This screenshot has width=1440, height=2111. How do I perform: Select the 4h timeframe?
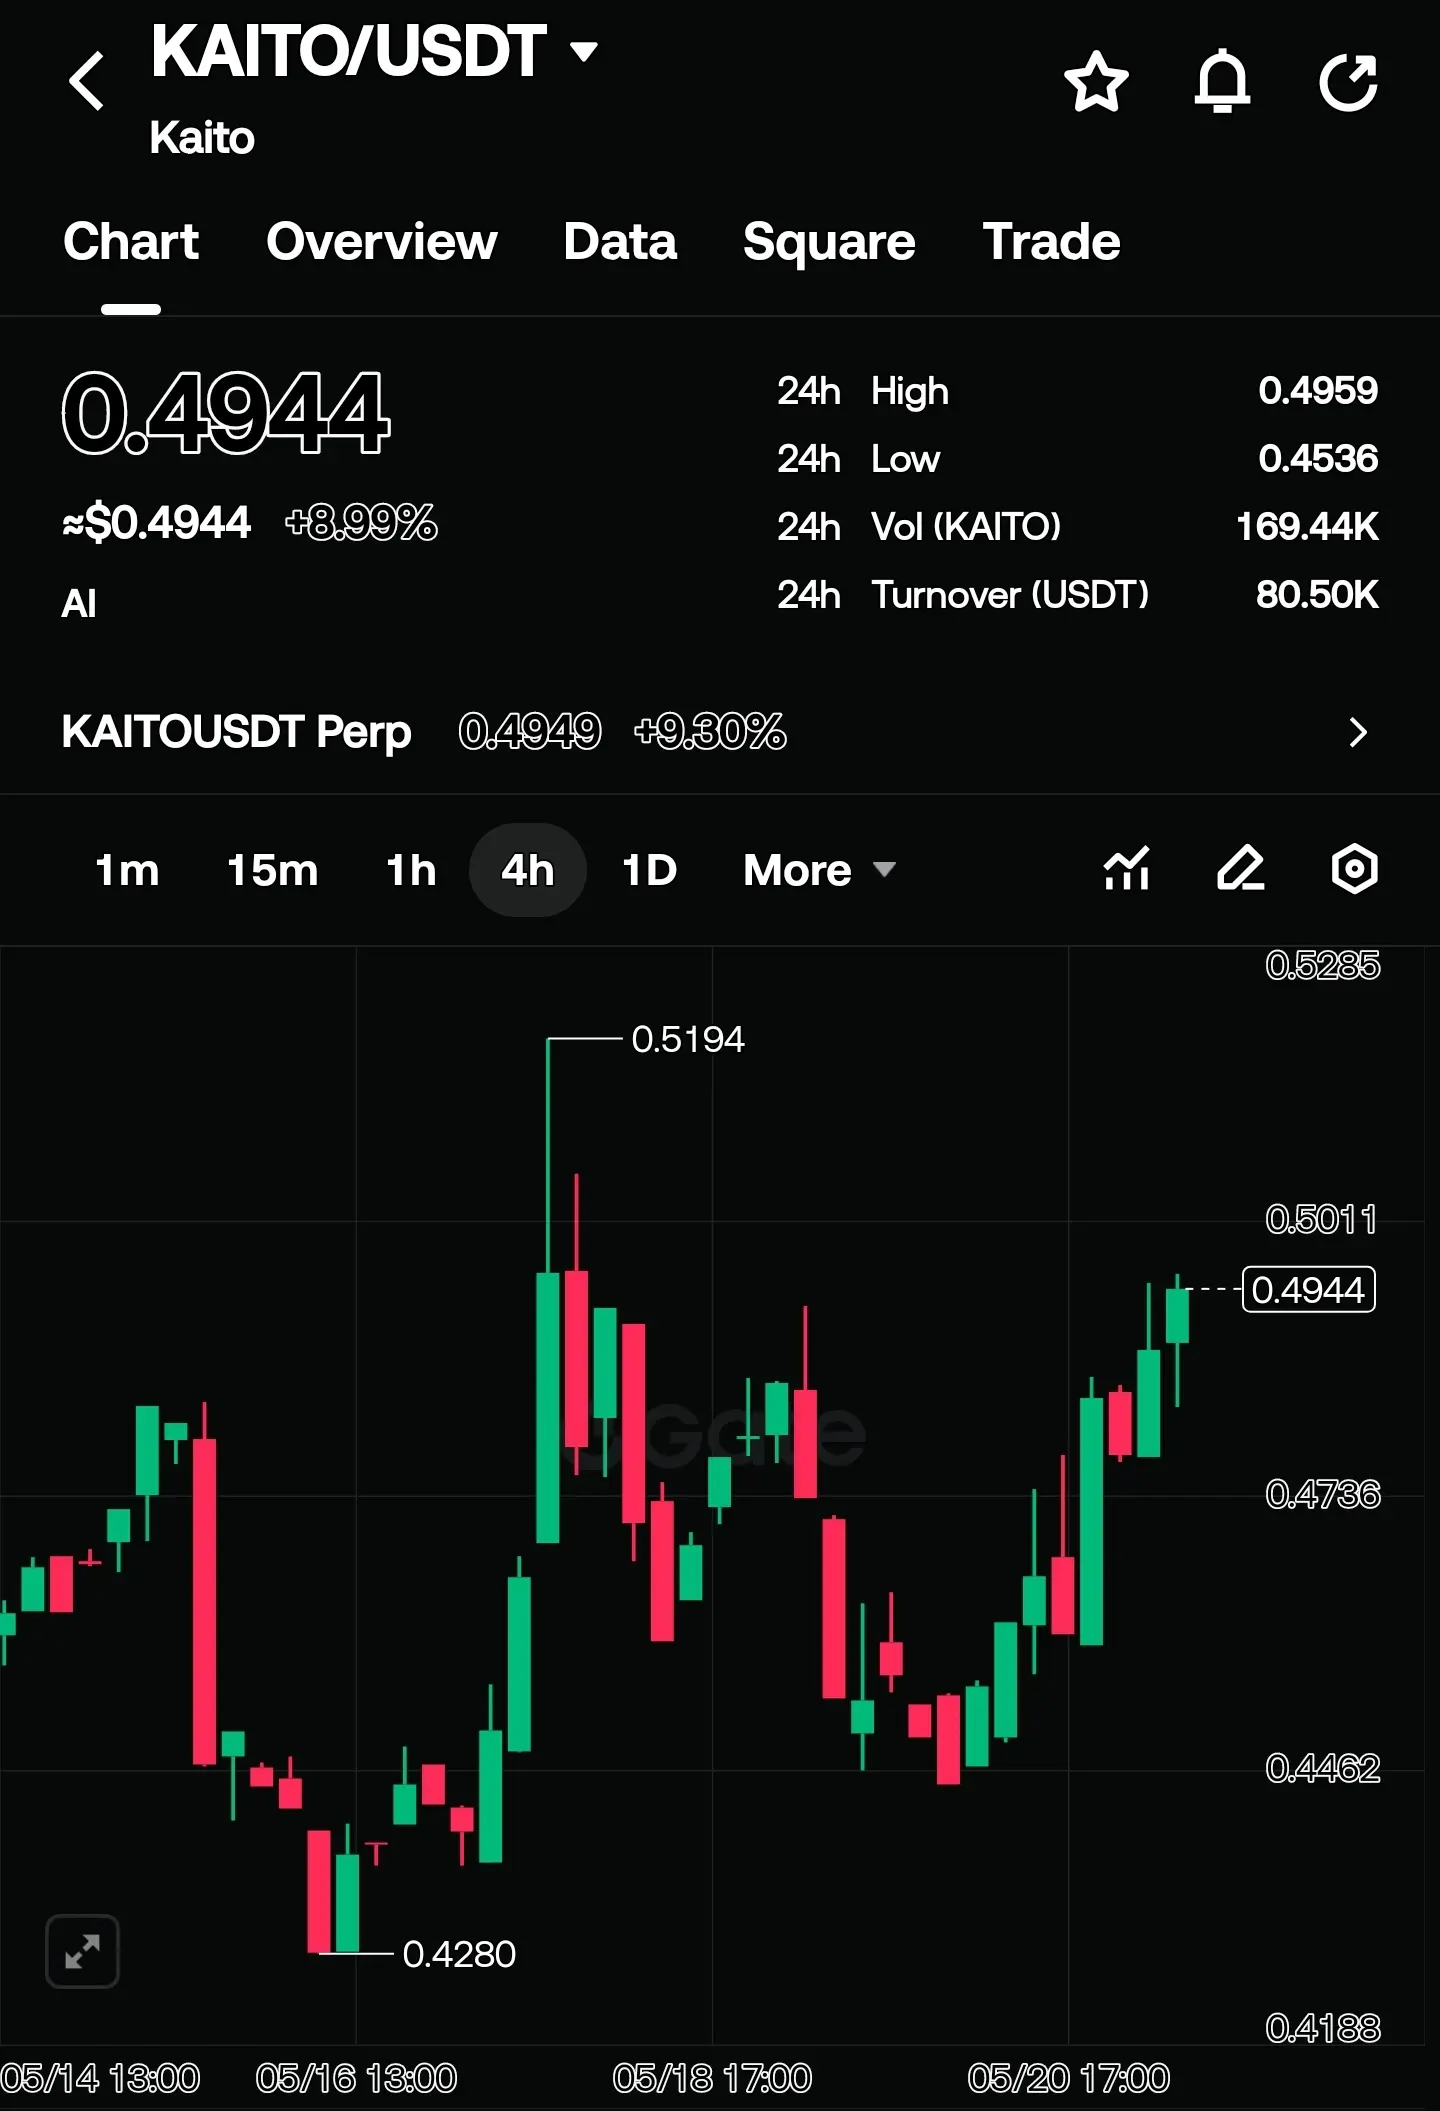527,870
